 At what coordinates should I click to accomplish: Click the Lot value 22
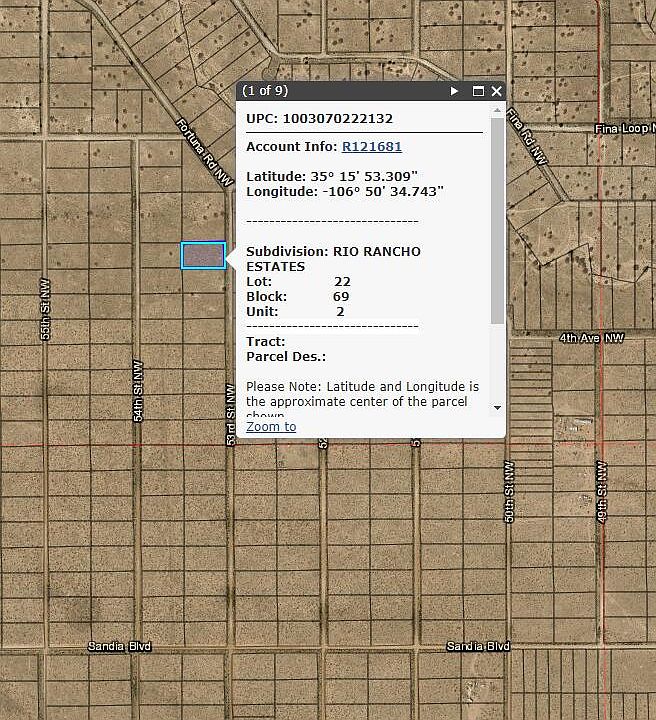pos(342,281)
